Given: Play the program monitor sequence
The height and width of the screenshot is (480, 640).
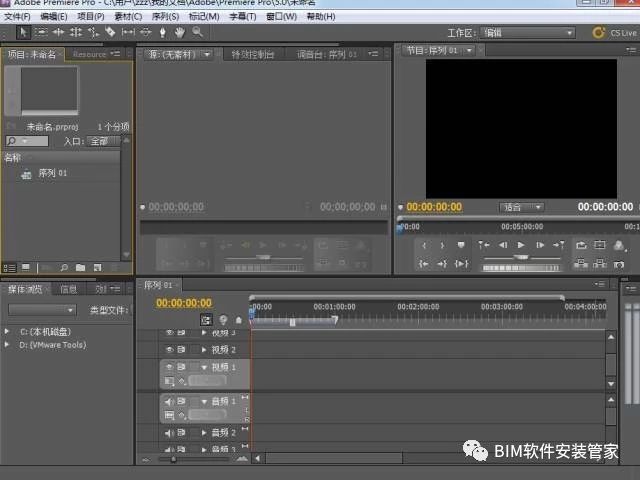Looking at the screenshot, I should tap(521, 245).
